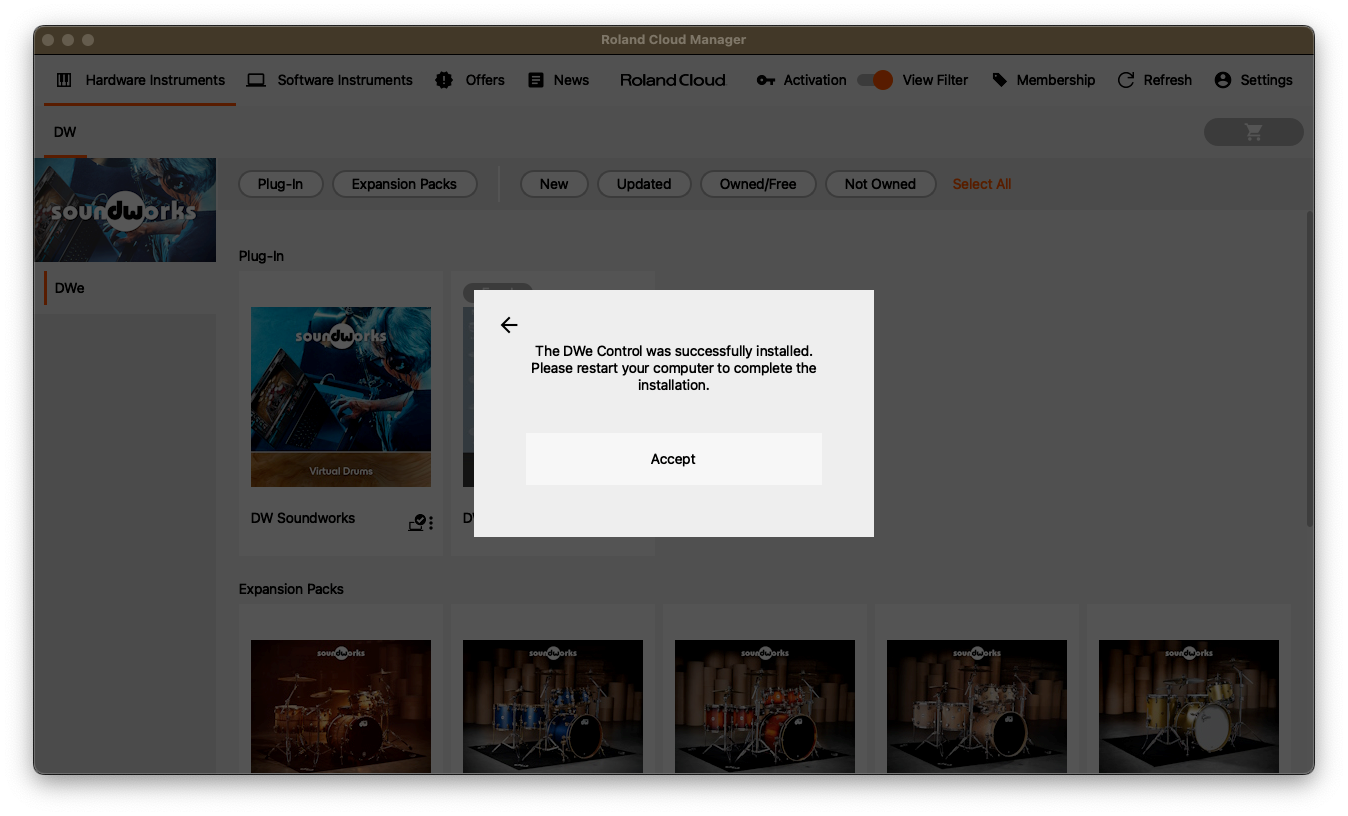The width and height of the screenshot is (1348, 816).
Task: Click the Refresh circular arrow icon
Action: (1126, 80)
